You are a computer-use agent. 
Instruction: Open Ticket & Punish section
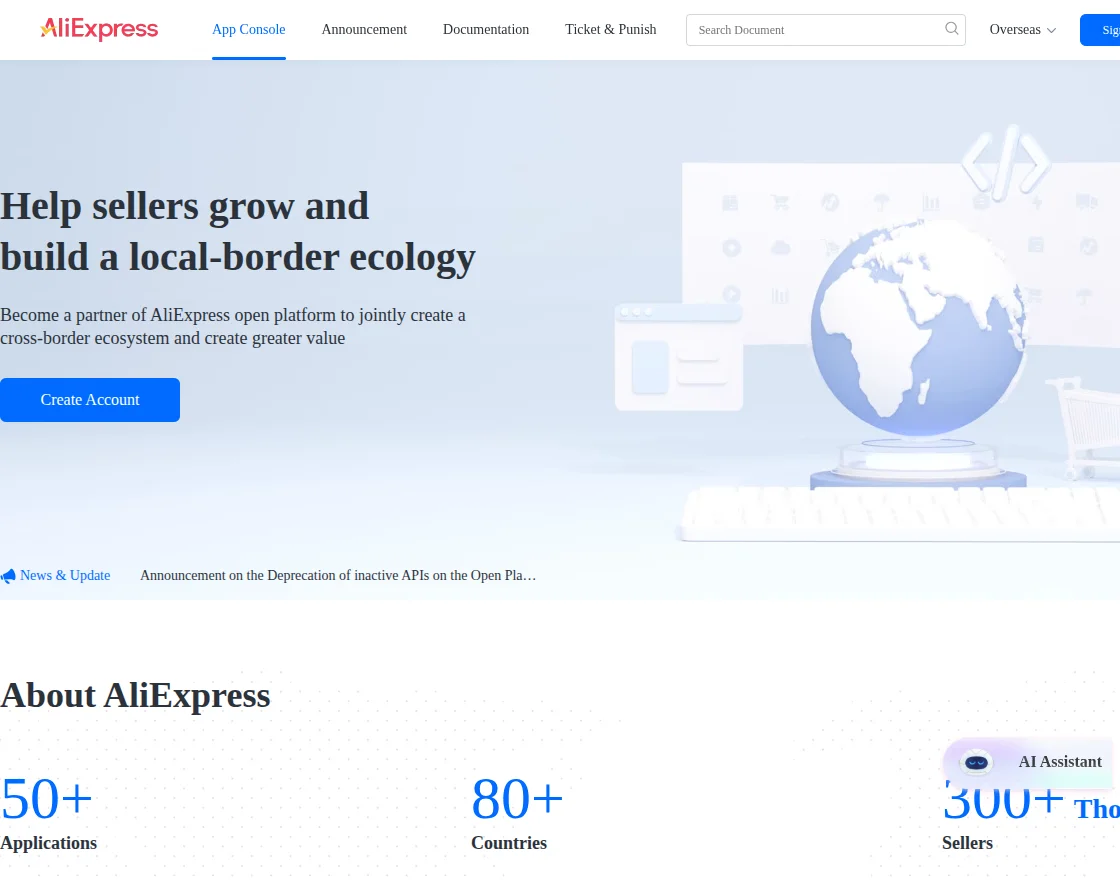coord(610,30)
